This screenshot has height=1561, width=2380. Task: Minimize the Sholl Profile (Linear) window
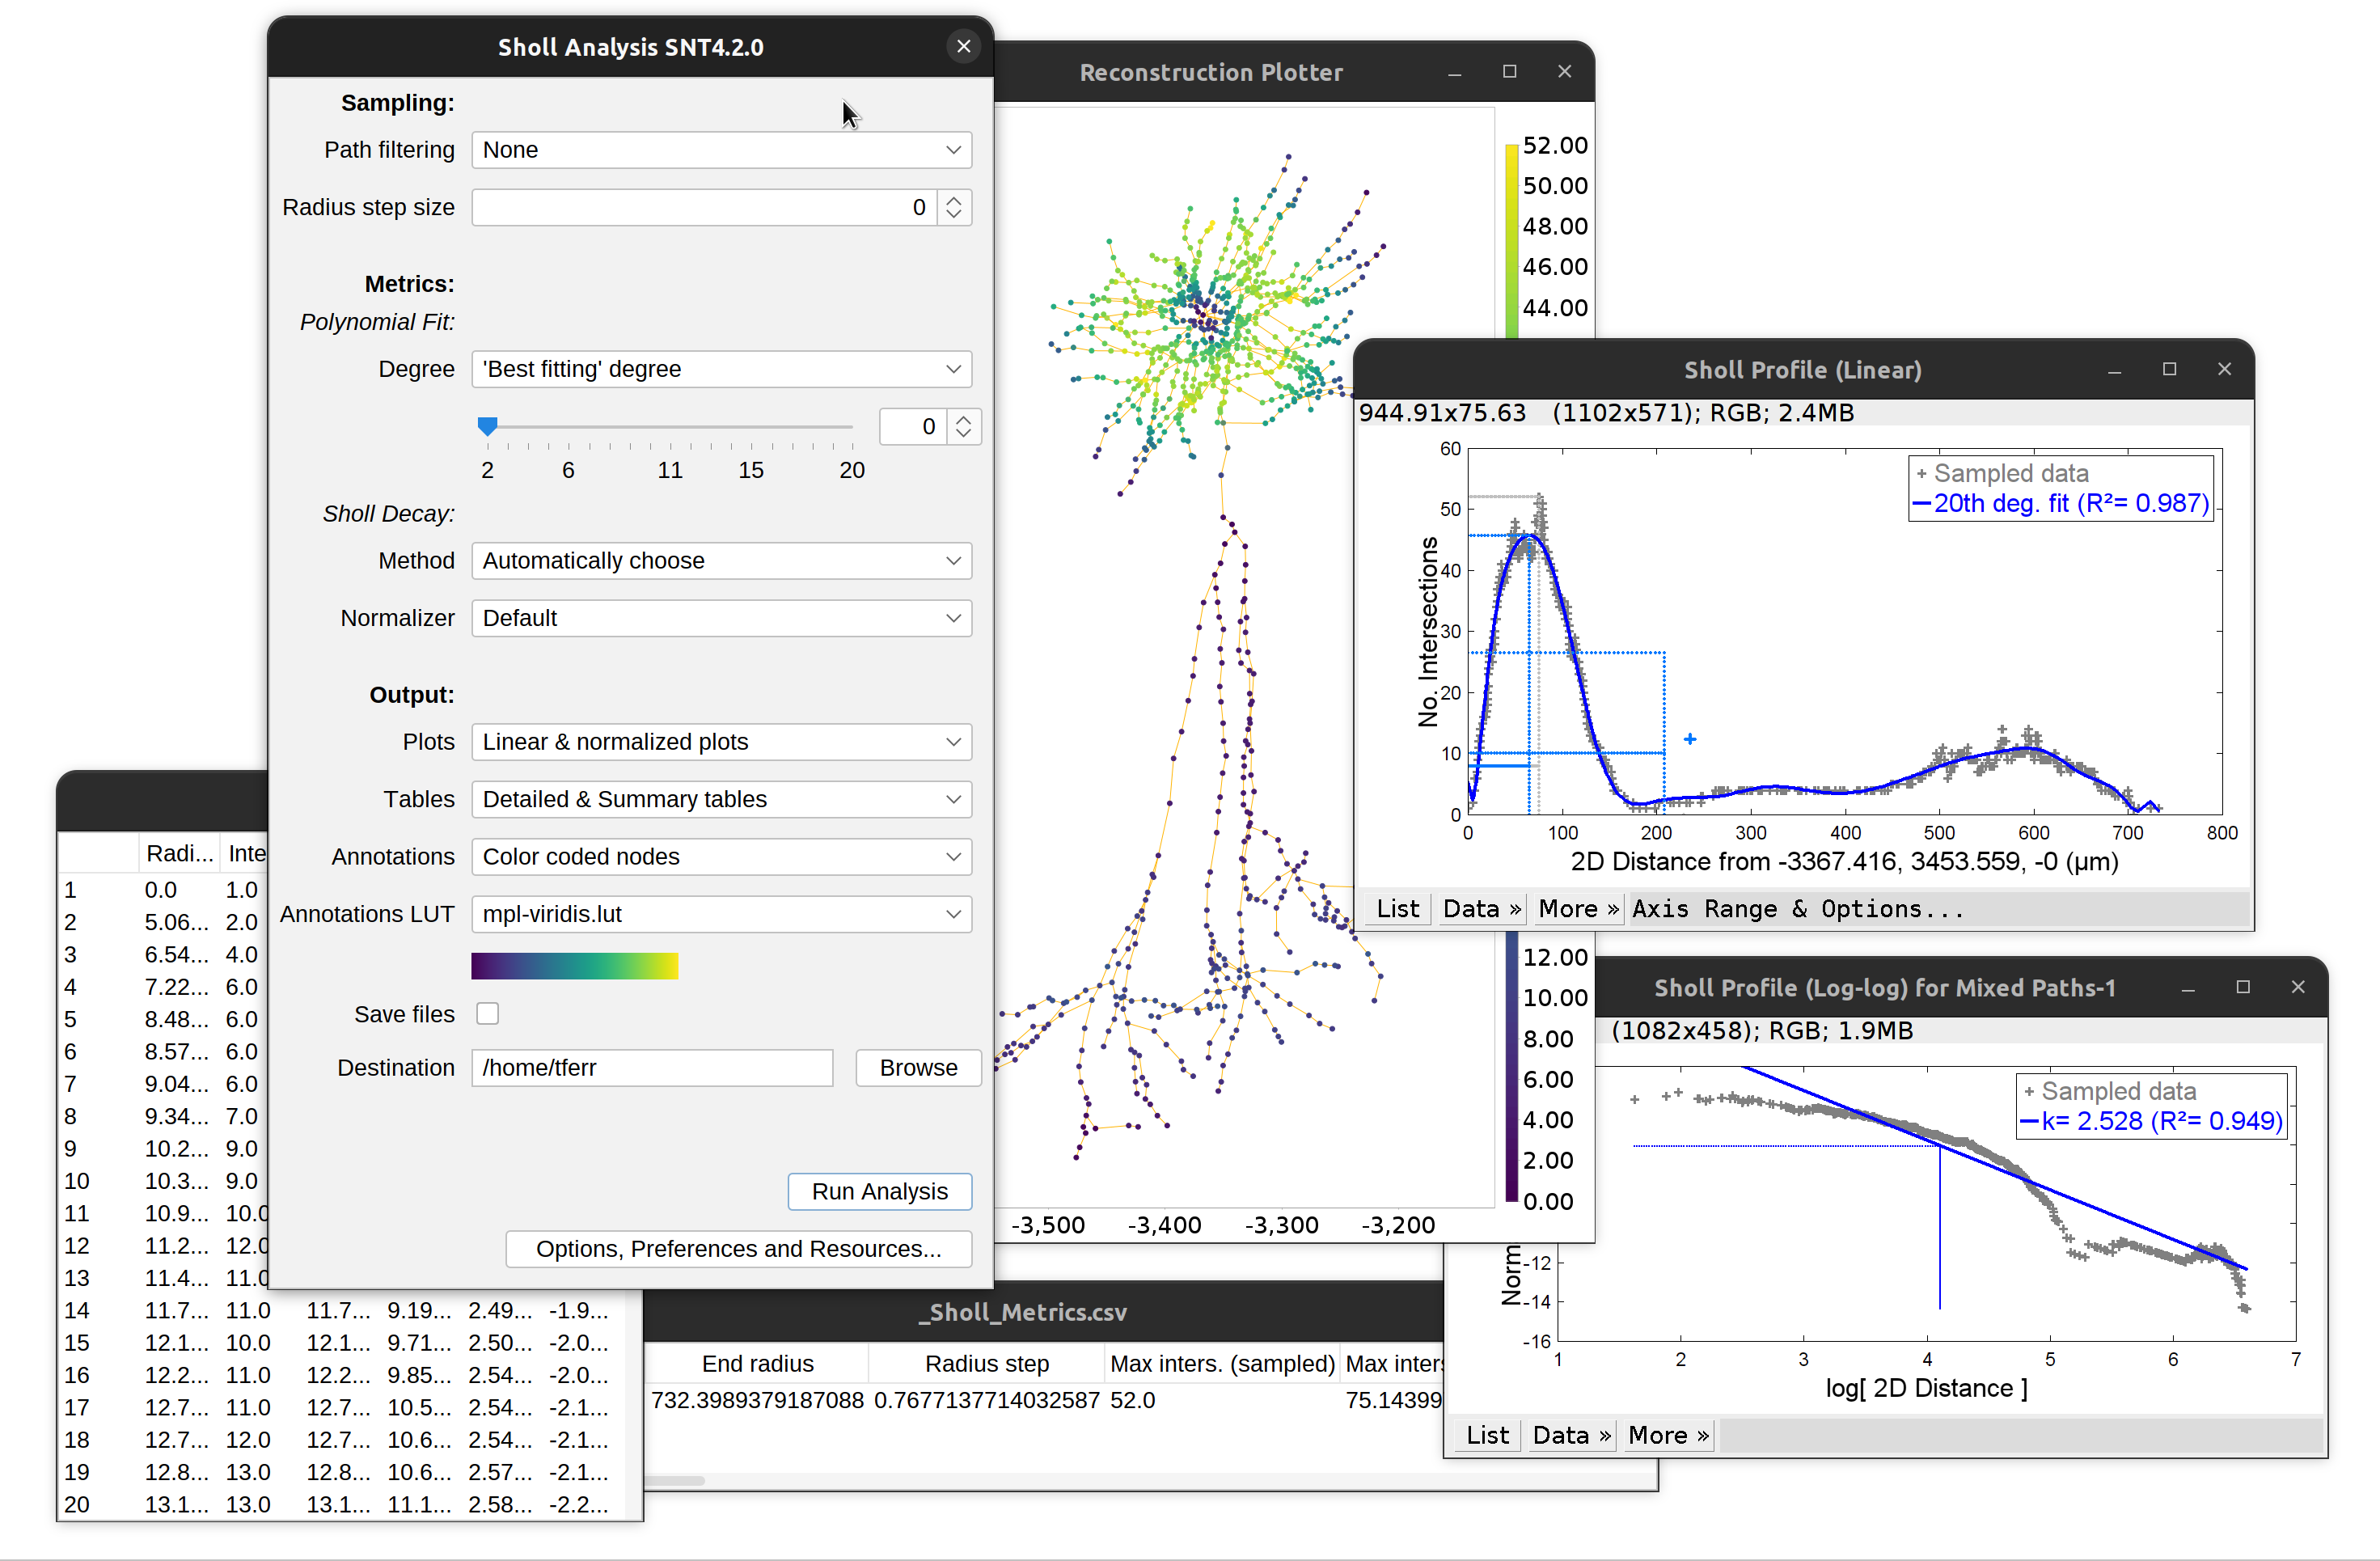[2114, 370]
